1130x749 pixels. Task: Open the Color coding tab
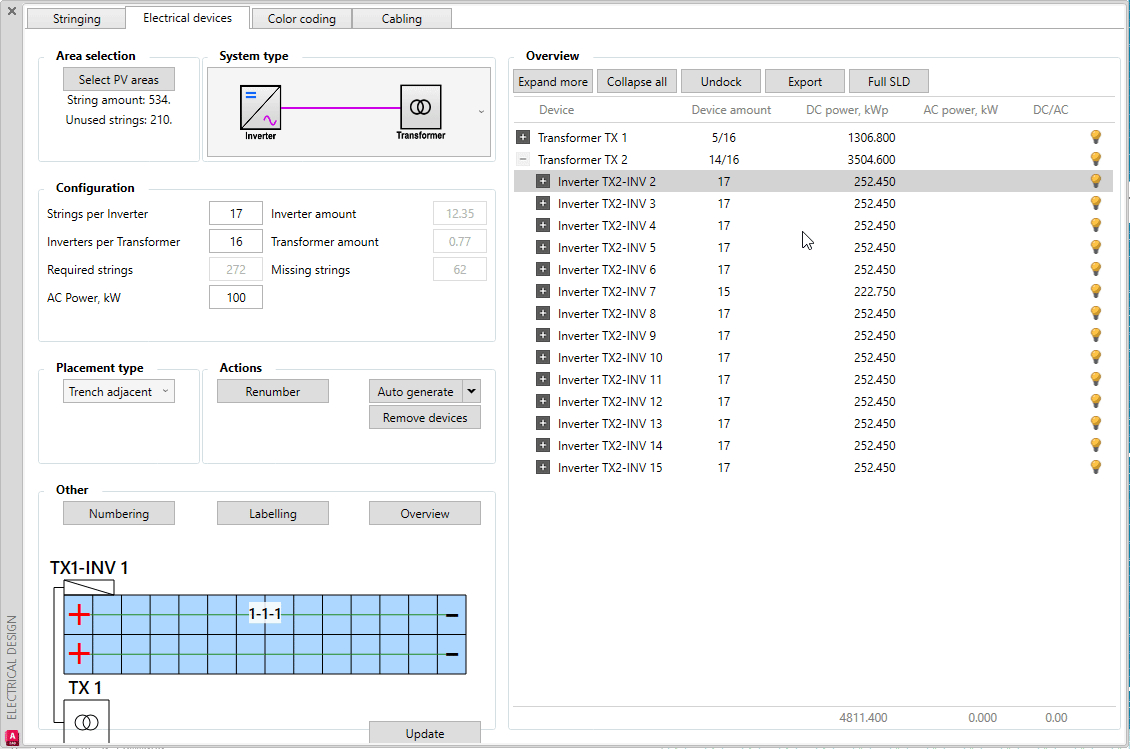click(302, 19)
